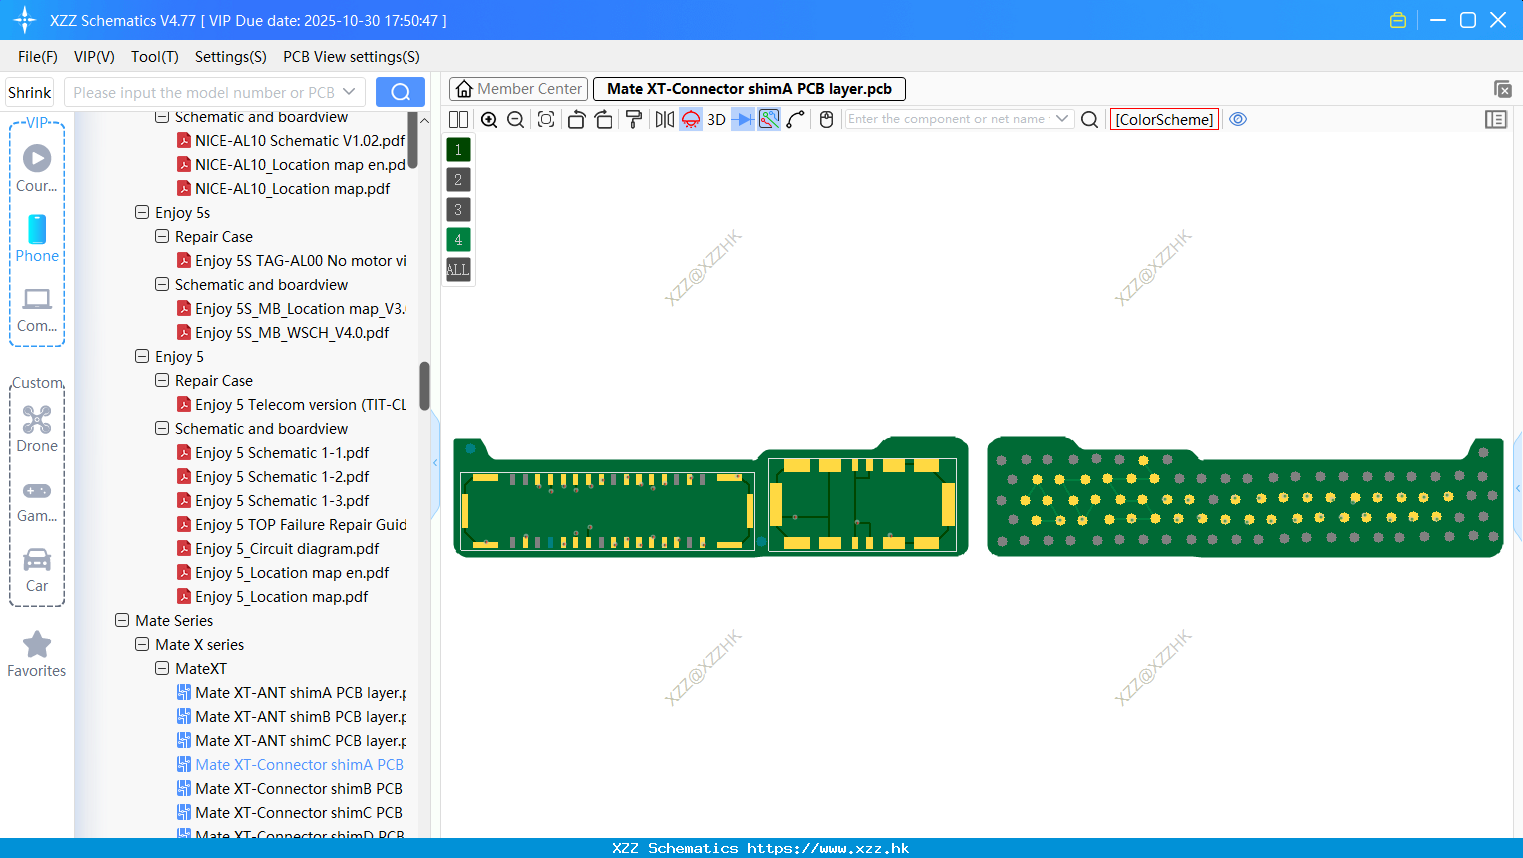The width and height of the screenshot is (1523, 858).
Task: Open the Course category in the sidebar
Action: pos(37,168)
